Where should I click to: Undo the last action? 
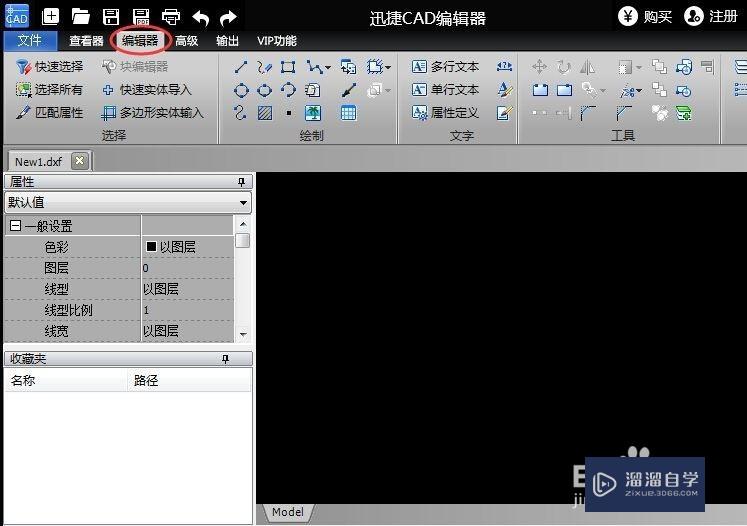tap(201, 18)
